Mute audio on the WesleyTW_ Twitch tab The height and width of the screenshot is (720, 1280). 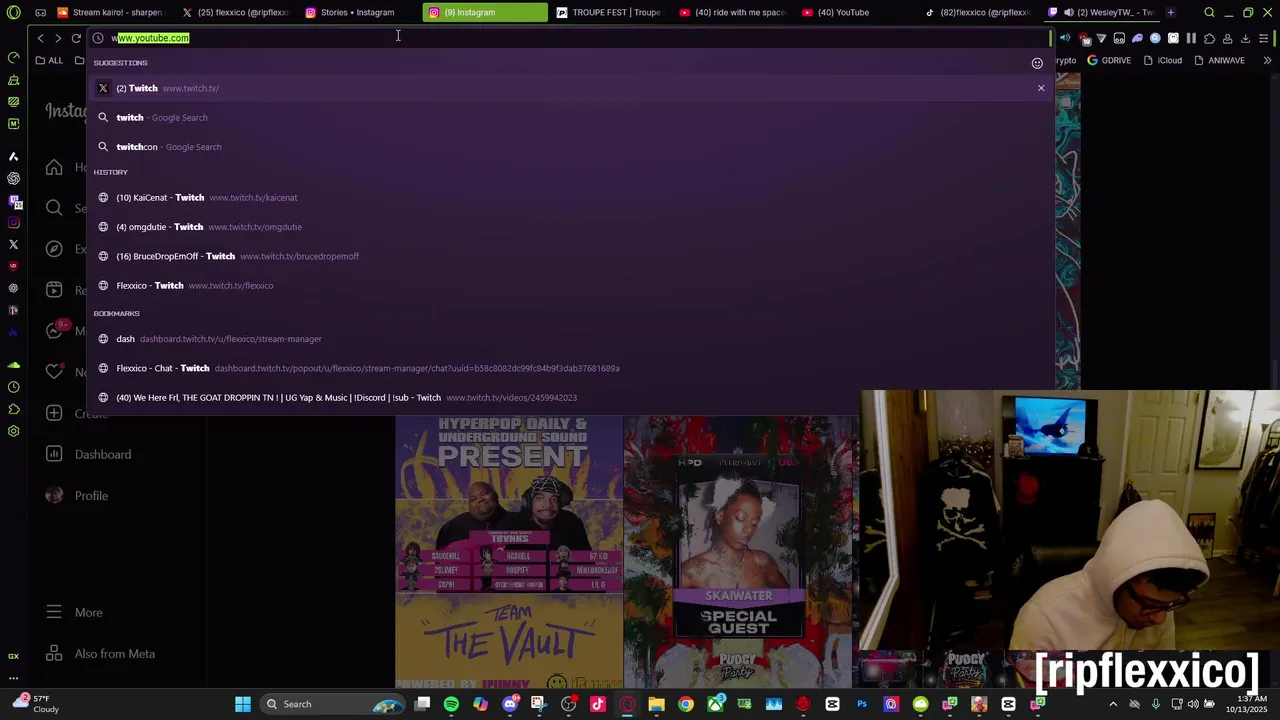coord(1068,12)
